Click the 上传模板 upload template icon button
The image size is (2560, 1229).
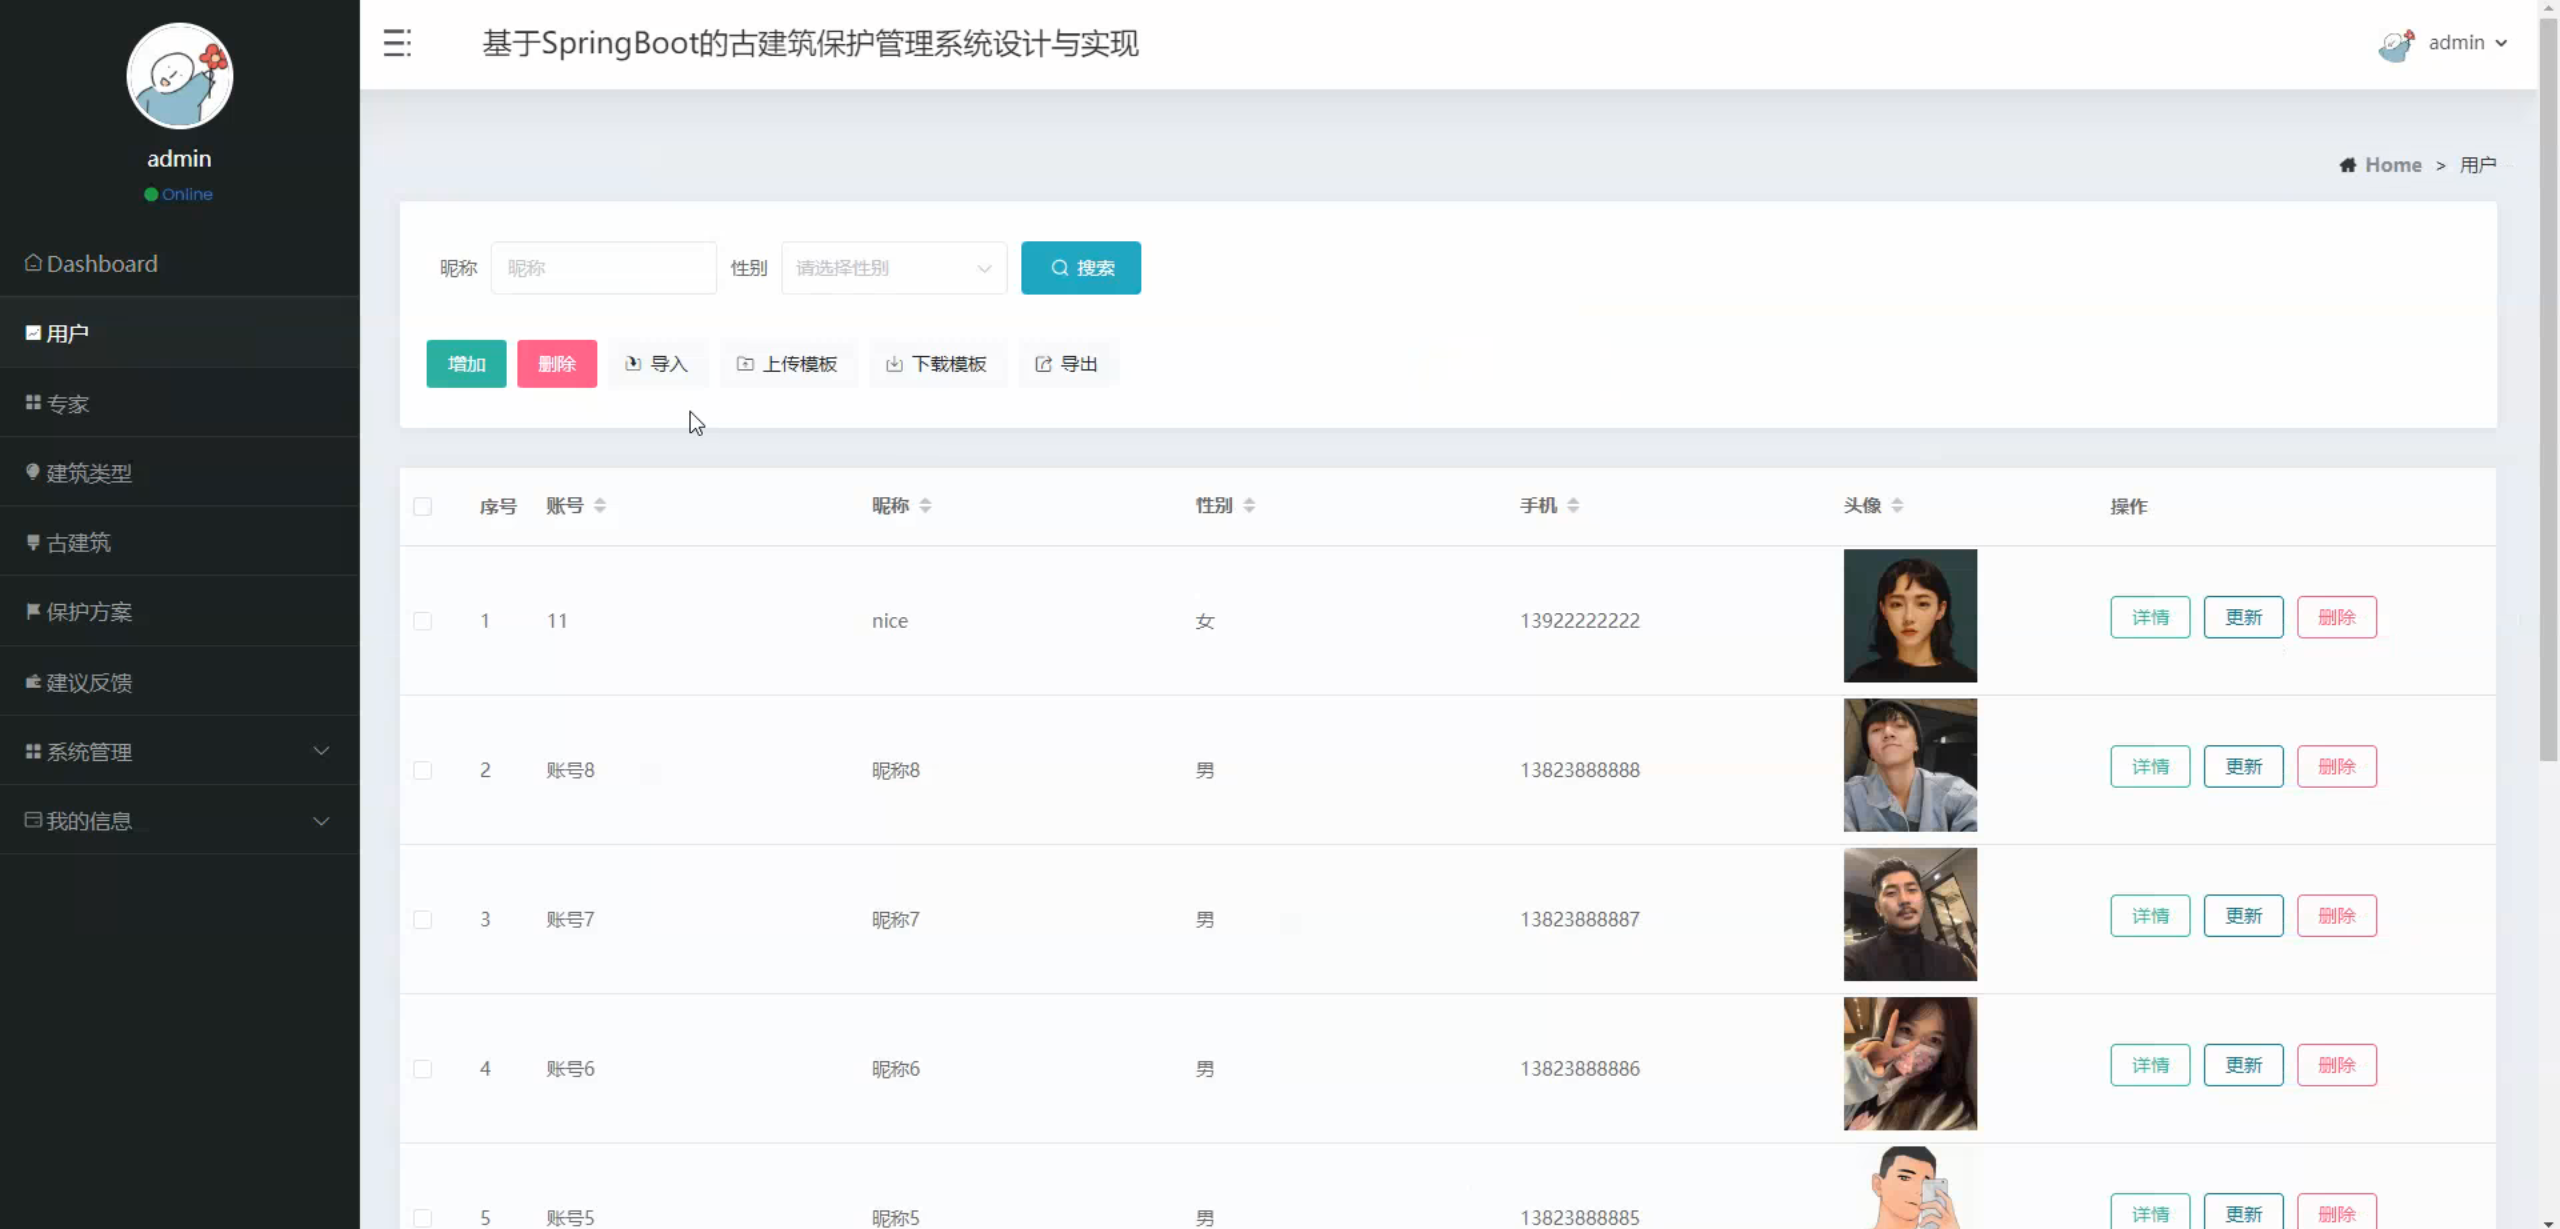[x=787, y=364]
